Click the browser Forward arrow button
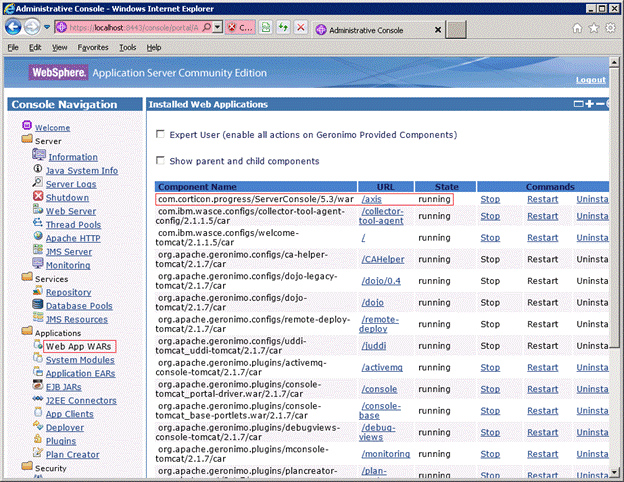This screenshot has height=482, width=624. coord(32,27)
